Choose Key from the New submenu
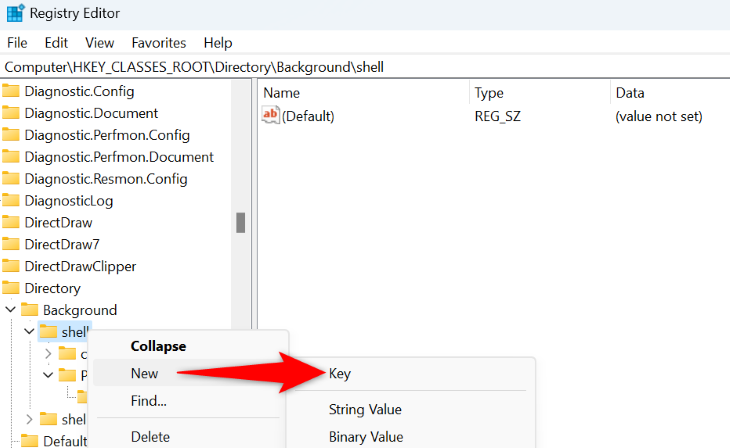 point(340,373)
